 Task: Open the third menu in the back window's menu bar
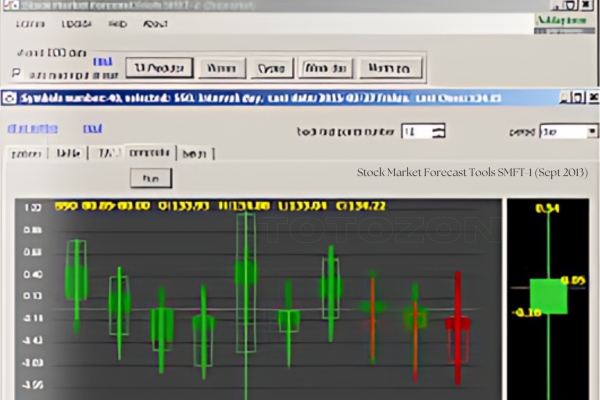pyautogui.click(x=117, y=24)
